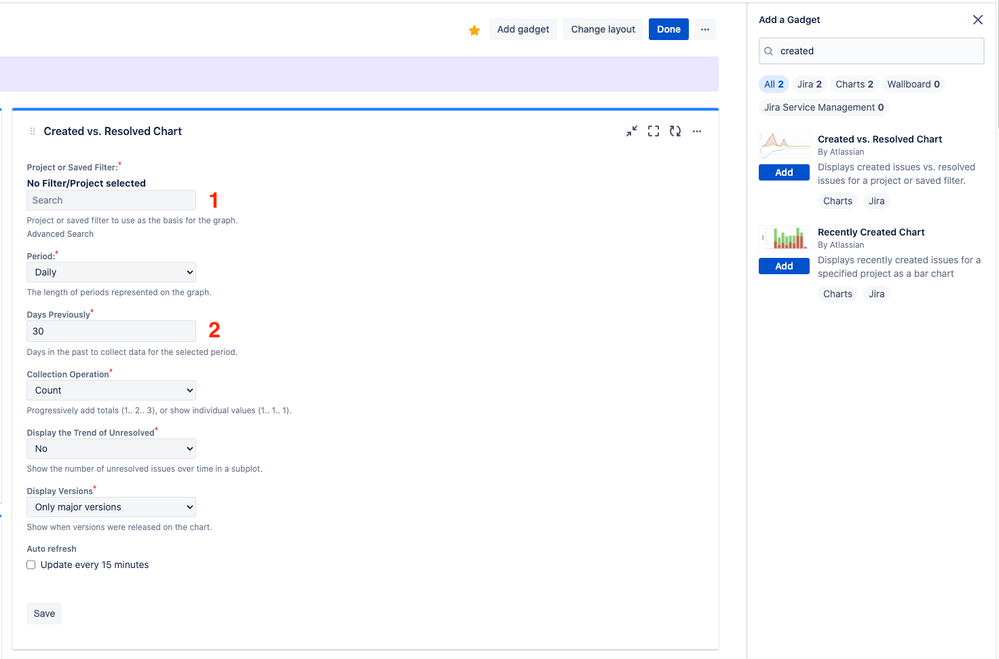Select the All 2 filter tab

coord(774,84)
